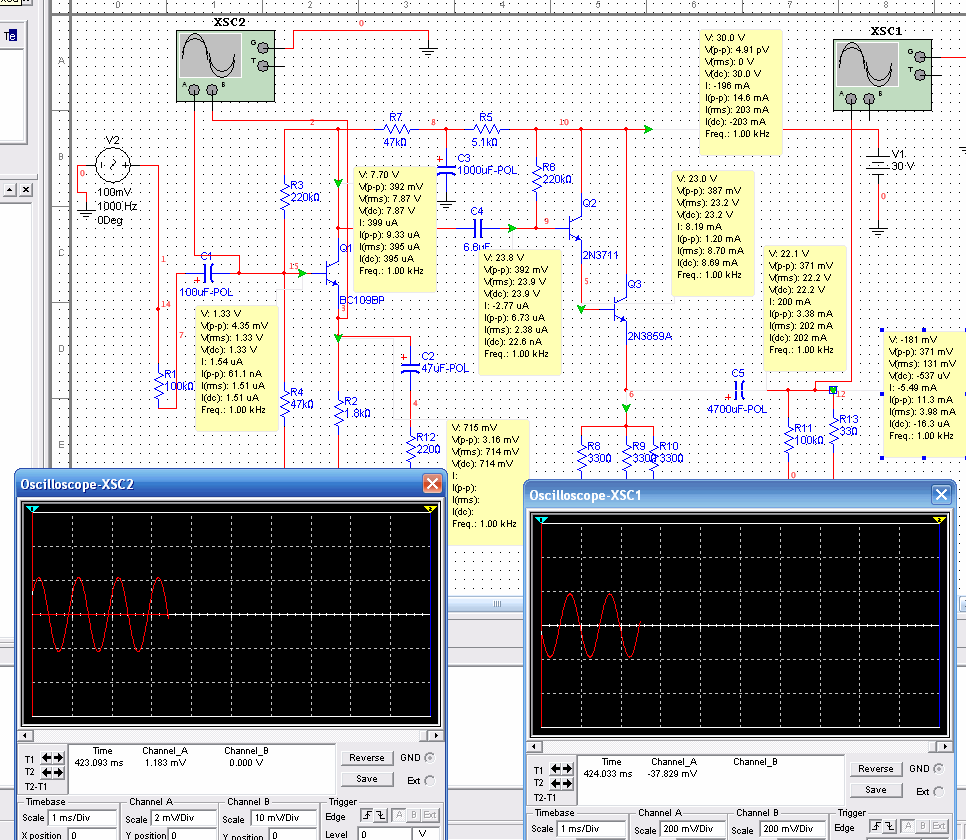Close the Oscilloscope-XSC1 window
Screen dimensions: 966x840
(x=941, y=494)
